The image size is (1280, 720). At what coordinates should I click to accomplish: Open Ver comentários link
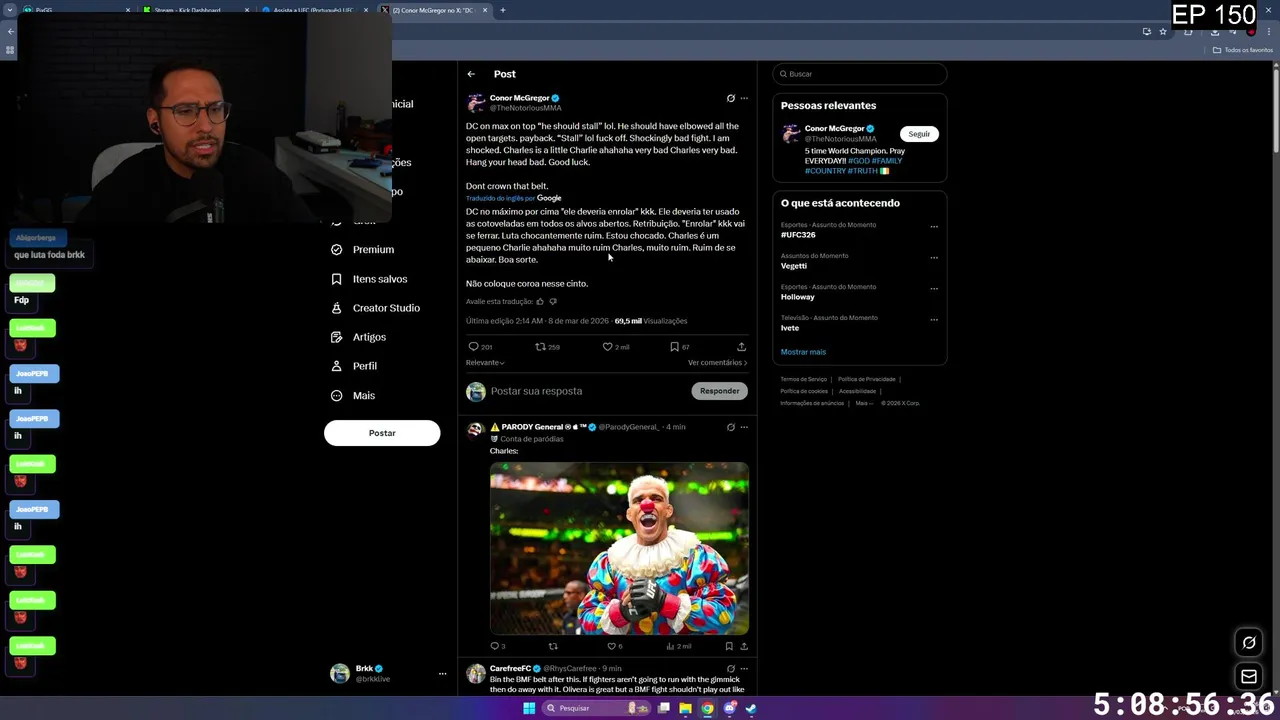click(717, 363)
